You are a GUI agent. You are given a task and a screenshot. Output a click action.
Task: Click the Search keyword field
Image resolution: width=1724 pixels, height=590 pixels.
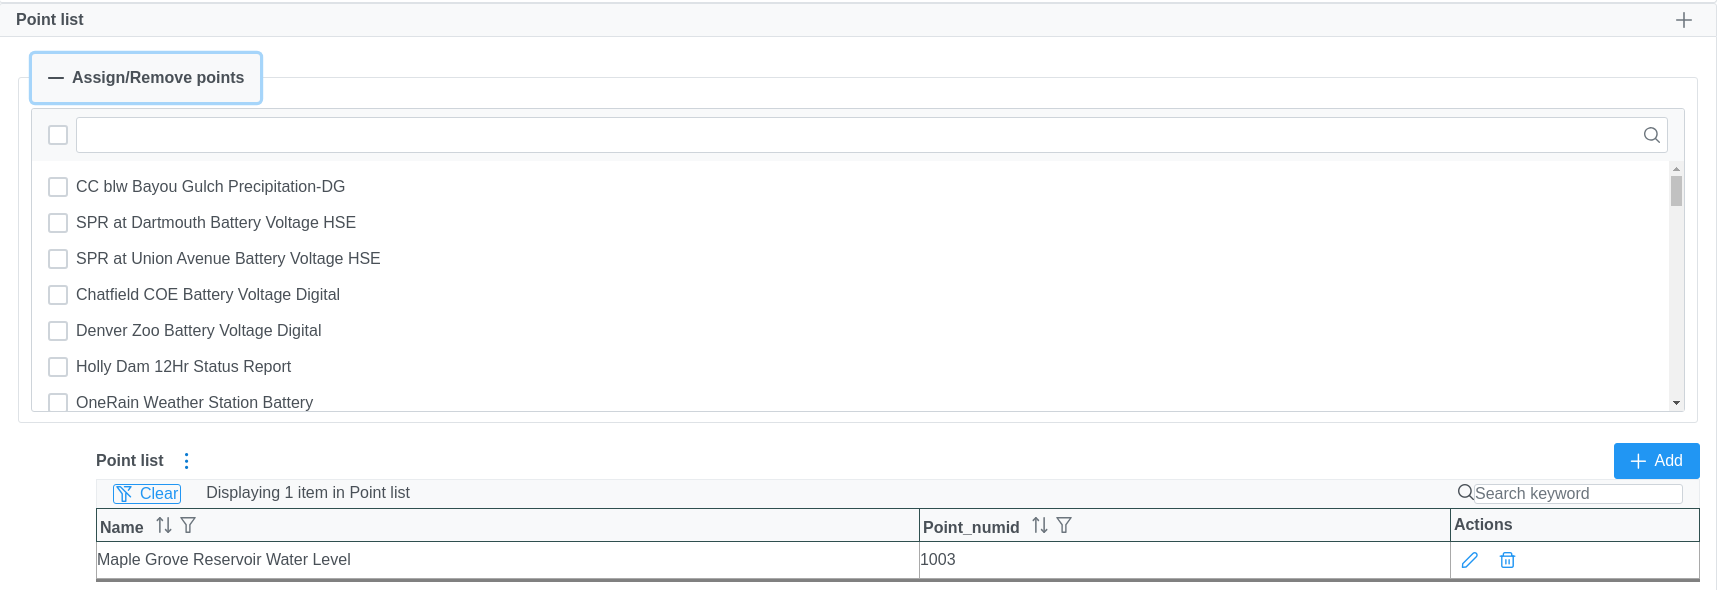pyautogui.click(x=1576, y=493)
